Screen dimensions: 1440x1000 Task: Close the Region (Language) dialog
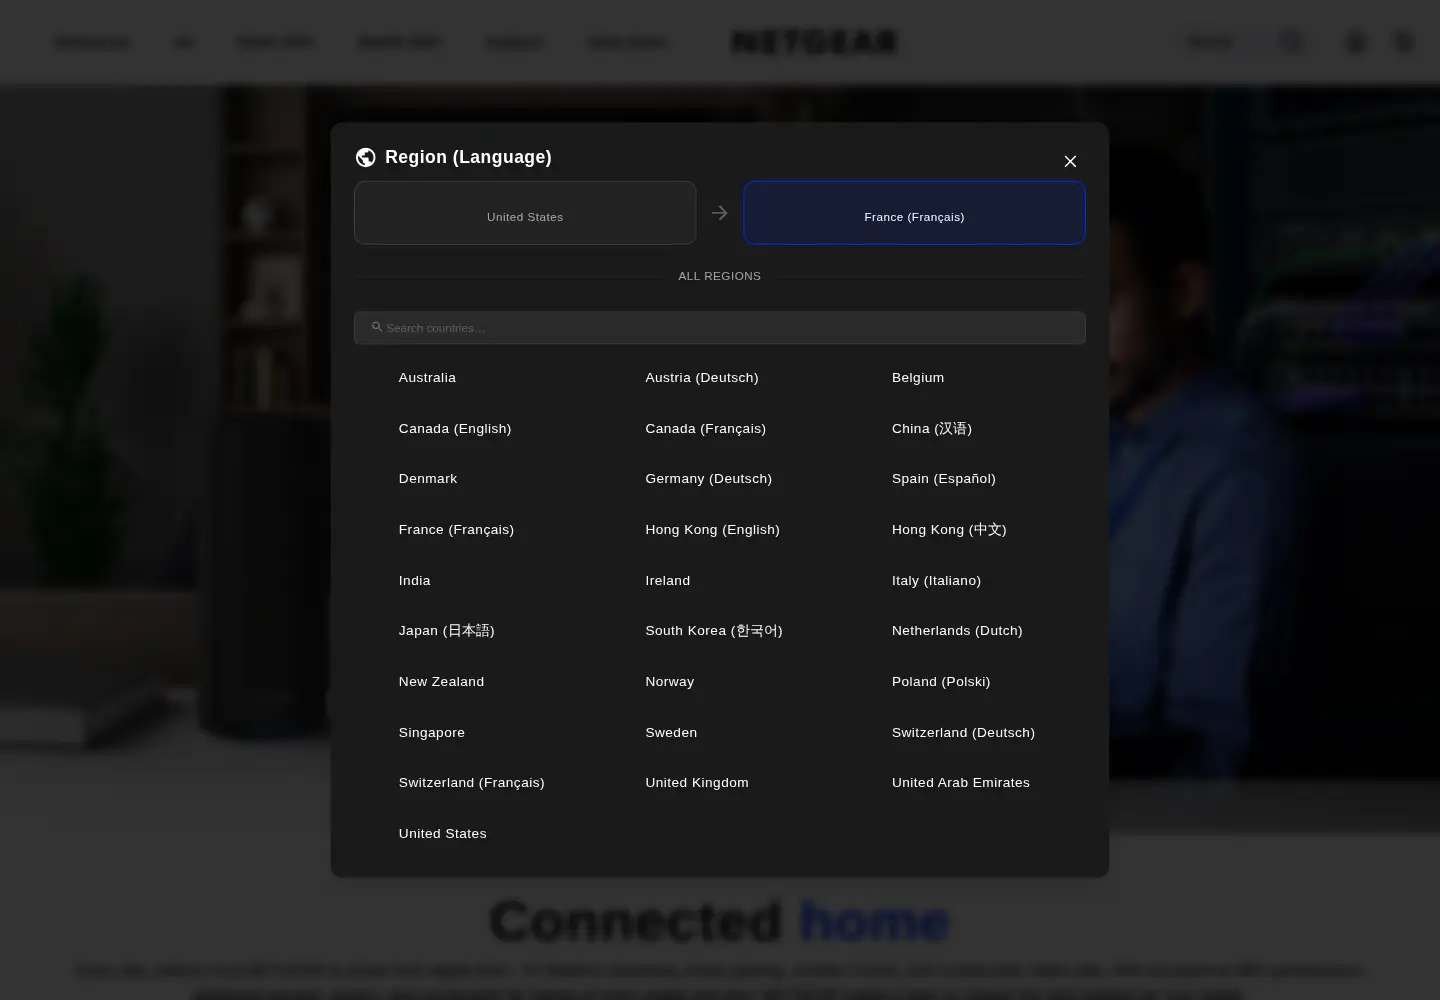pos(1070,161)
